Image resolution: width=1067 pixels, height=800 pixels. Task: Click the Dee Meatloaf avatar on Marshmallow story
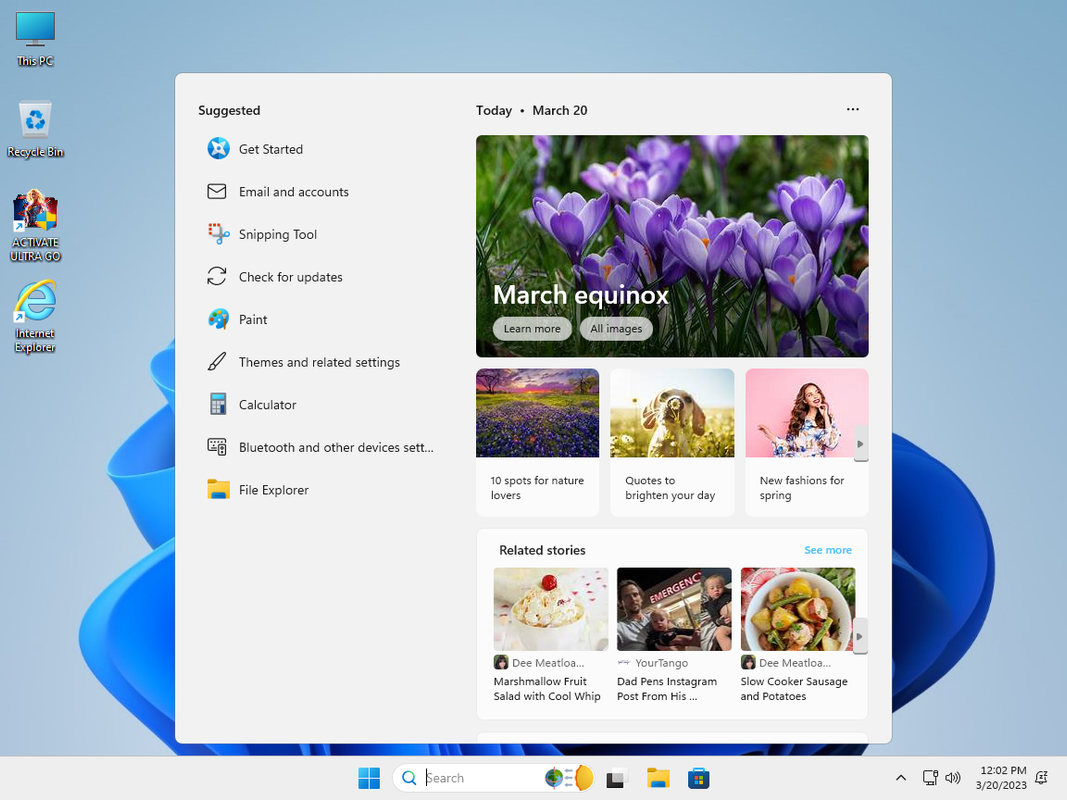point(501,662)
